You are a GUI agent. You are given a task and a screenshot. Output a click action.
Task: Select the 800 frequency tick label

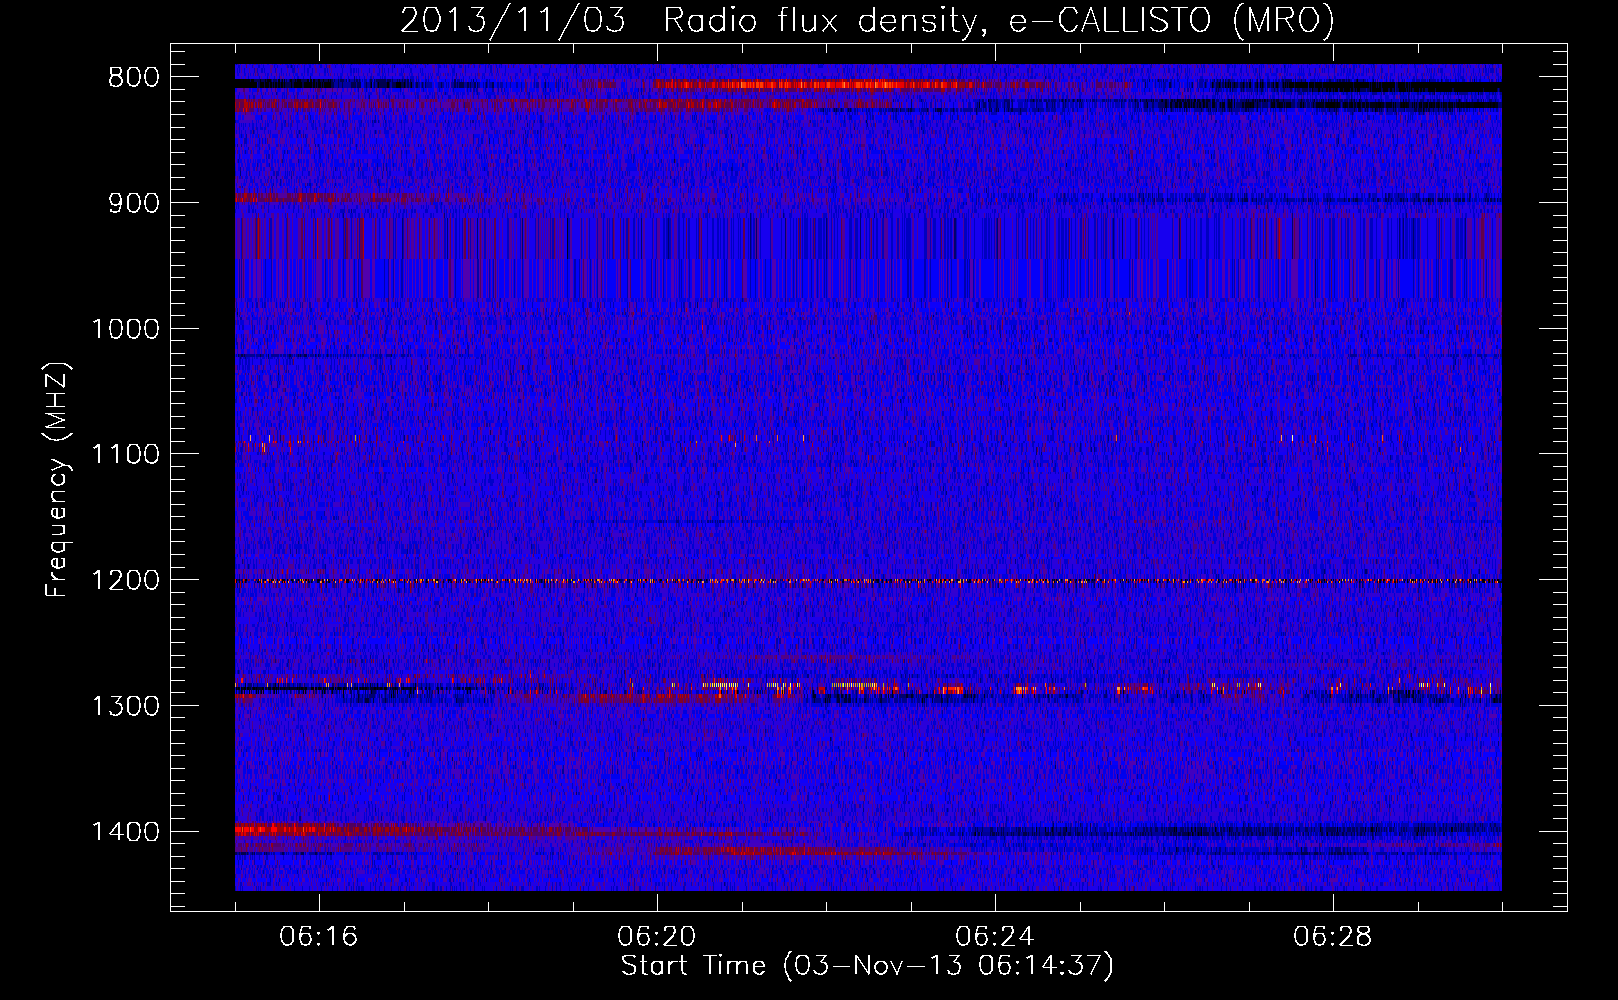(133, 78)
